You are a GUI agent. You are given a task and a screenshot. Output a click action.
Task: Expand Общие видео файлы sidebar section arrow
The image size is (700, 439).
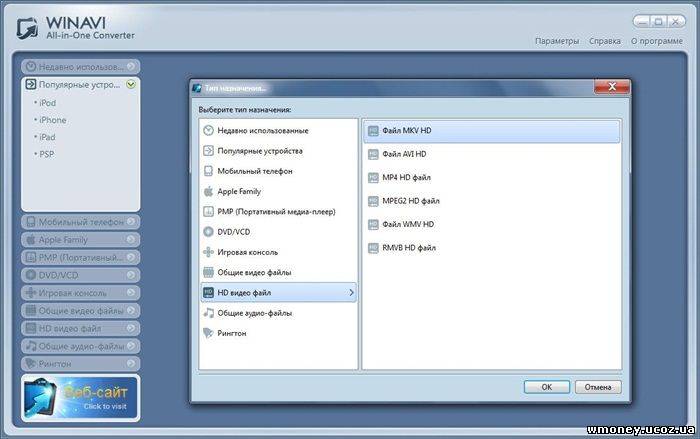pyautogui.click(x=131, y=310)
